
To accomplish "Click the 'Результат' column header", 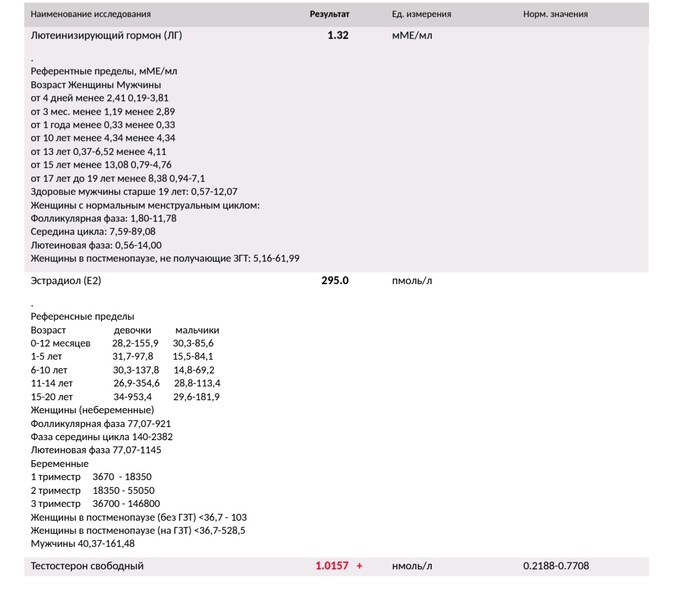I will 329,14.
